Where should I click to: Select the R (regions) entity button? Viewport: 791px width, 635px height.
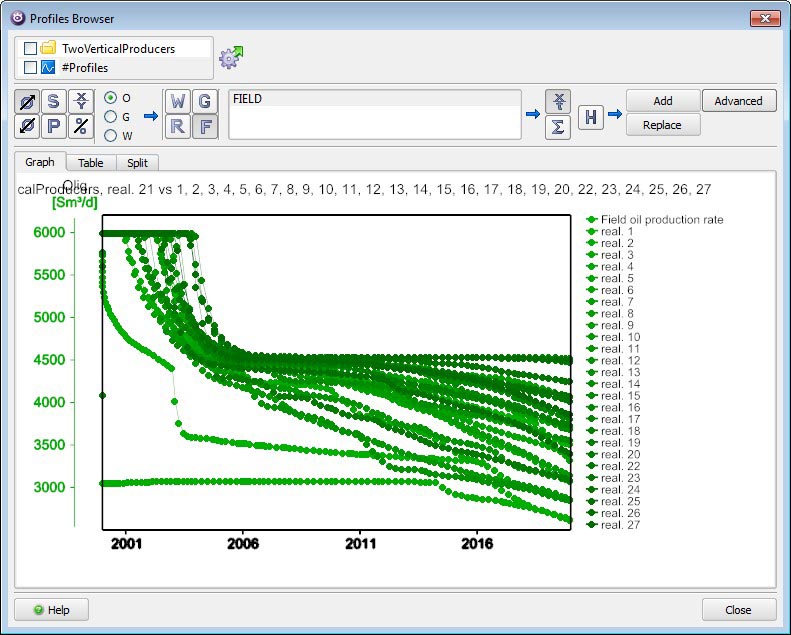tap(178, 126)
